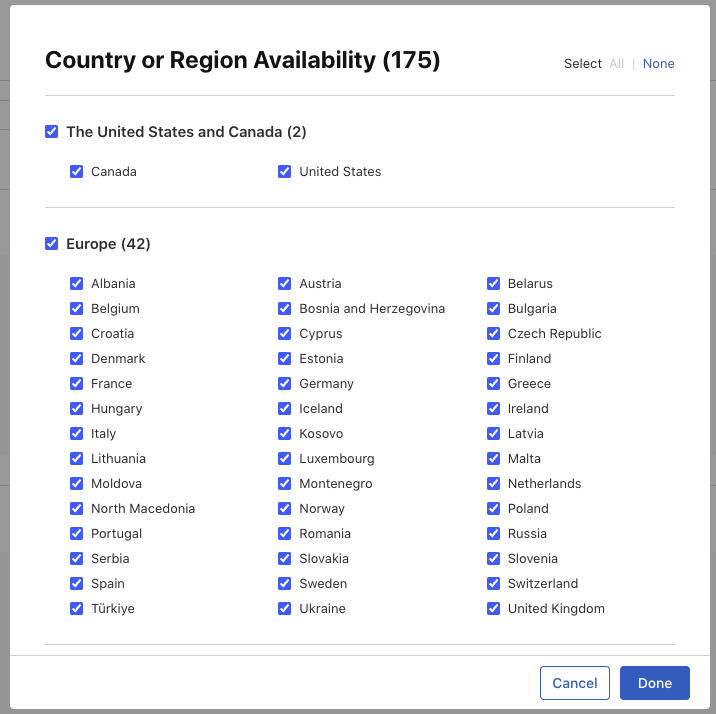This screenshot has width=716, height=714.
Task: Uncheck the Canada checkbox
Action: (x=77, y=172)
